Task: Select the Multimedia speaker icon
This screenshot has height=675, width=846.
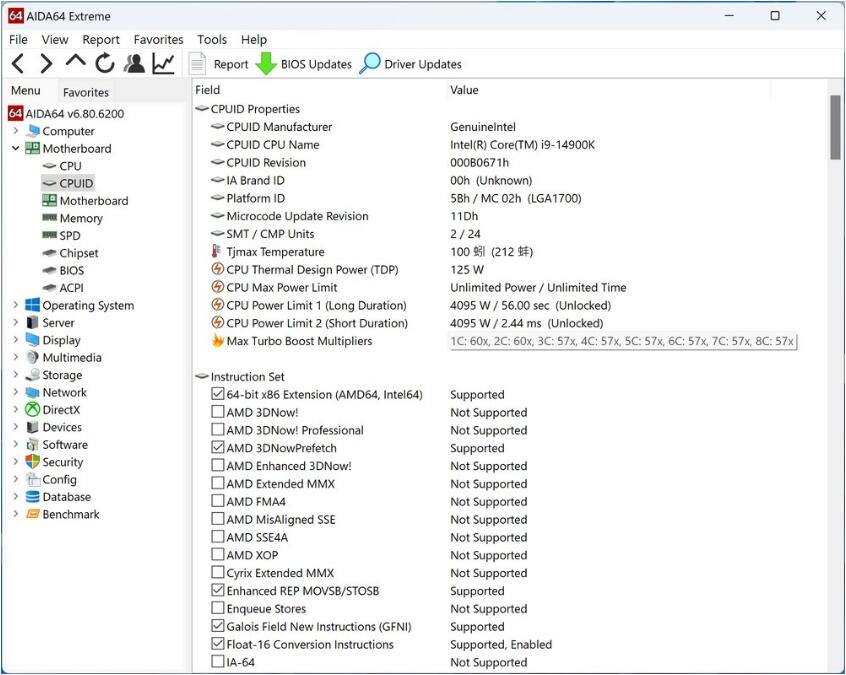Action: coord(33,357)
